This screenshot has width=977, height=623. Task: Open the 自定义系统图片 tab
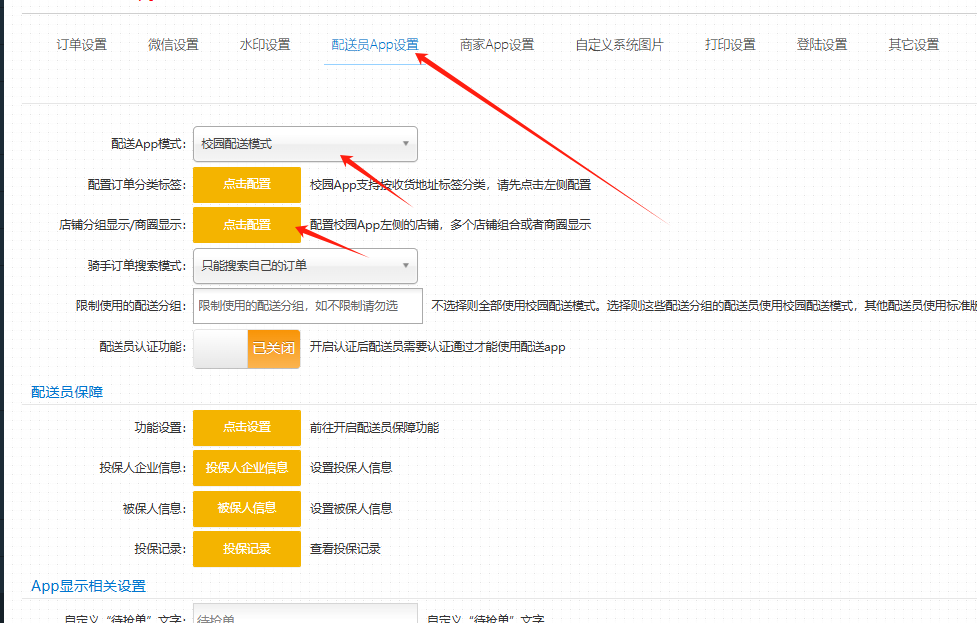[619, 45]
